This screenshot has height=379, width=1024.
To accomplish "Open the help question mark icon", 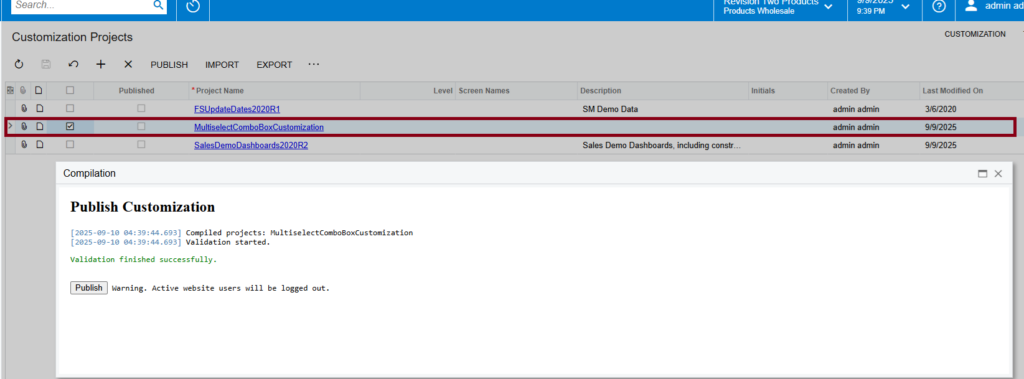I will click(939, 7).
